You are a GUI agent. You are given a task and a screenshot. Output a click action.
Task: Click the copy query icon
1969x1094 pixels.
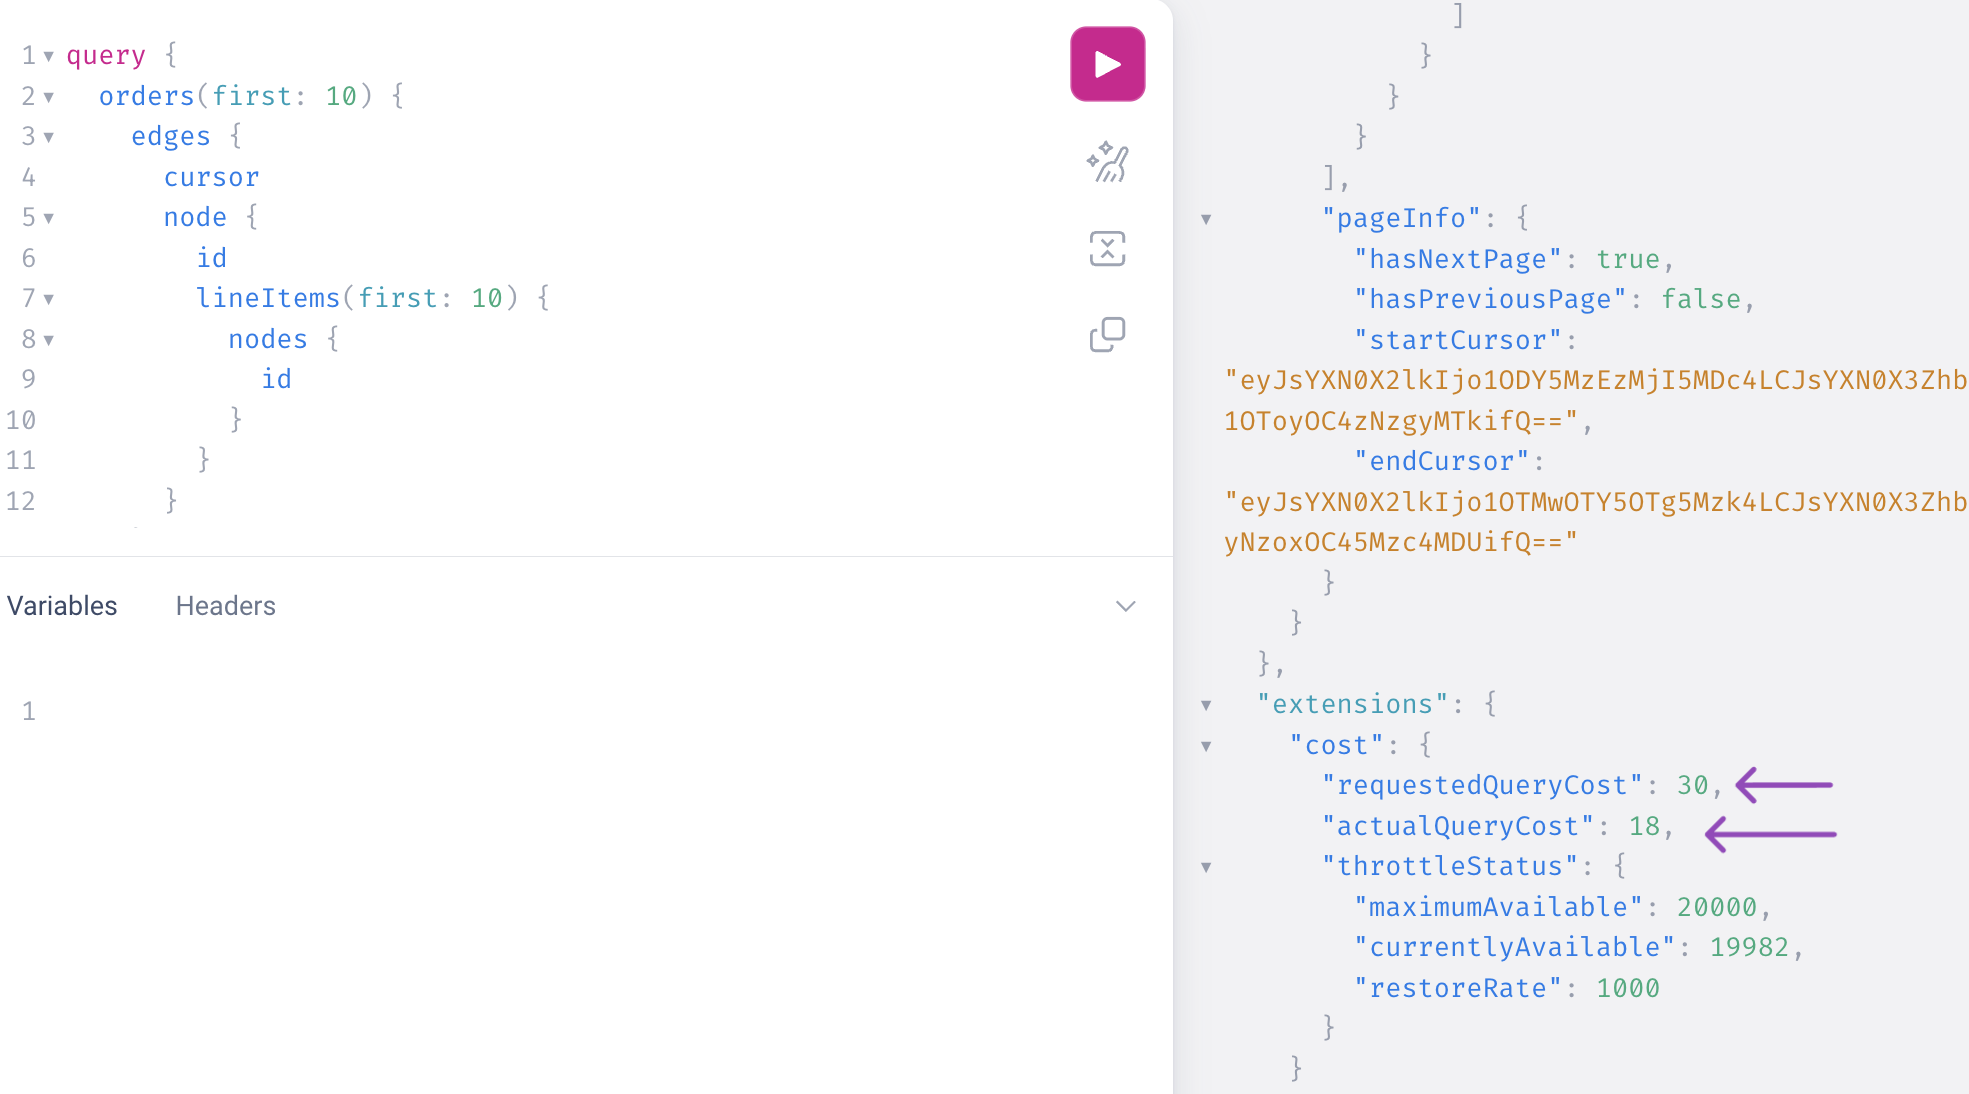pos(1107,334)
